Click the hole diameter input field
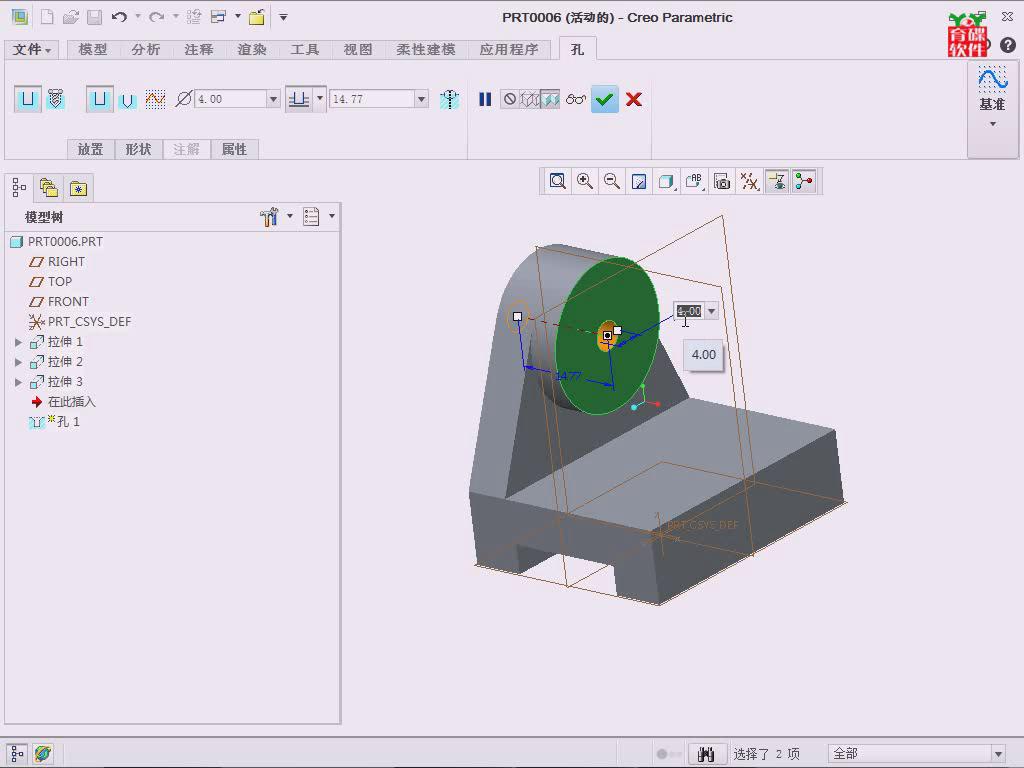Viewport: 1024px width, 768px height. click(231, 99)
